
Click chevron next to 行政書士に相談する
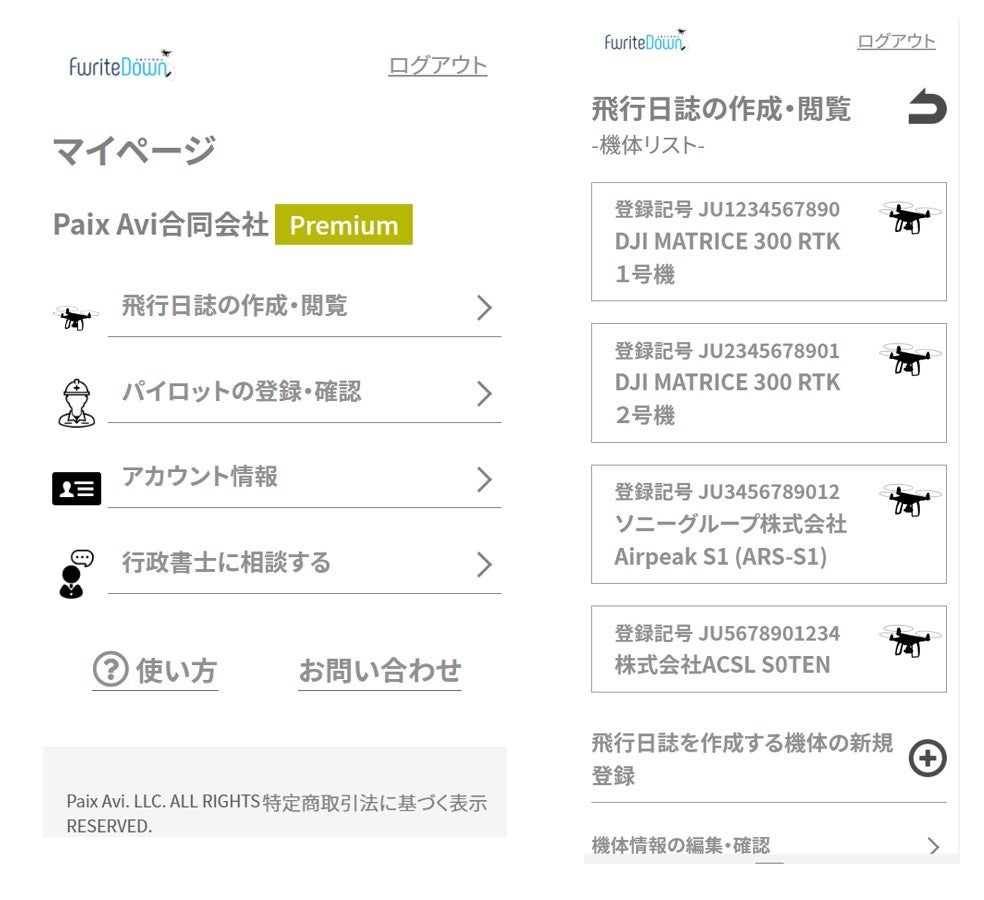[484, 565]
